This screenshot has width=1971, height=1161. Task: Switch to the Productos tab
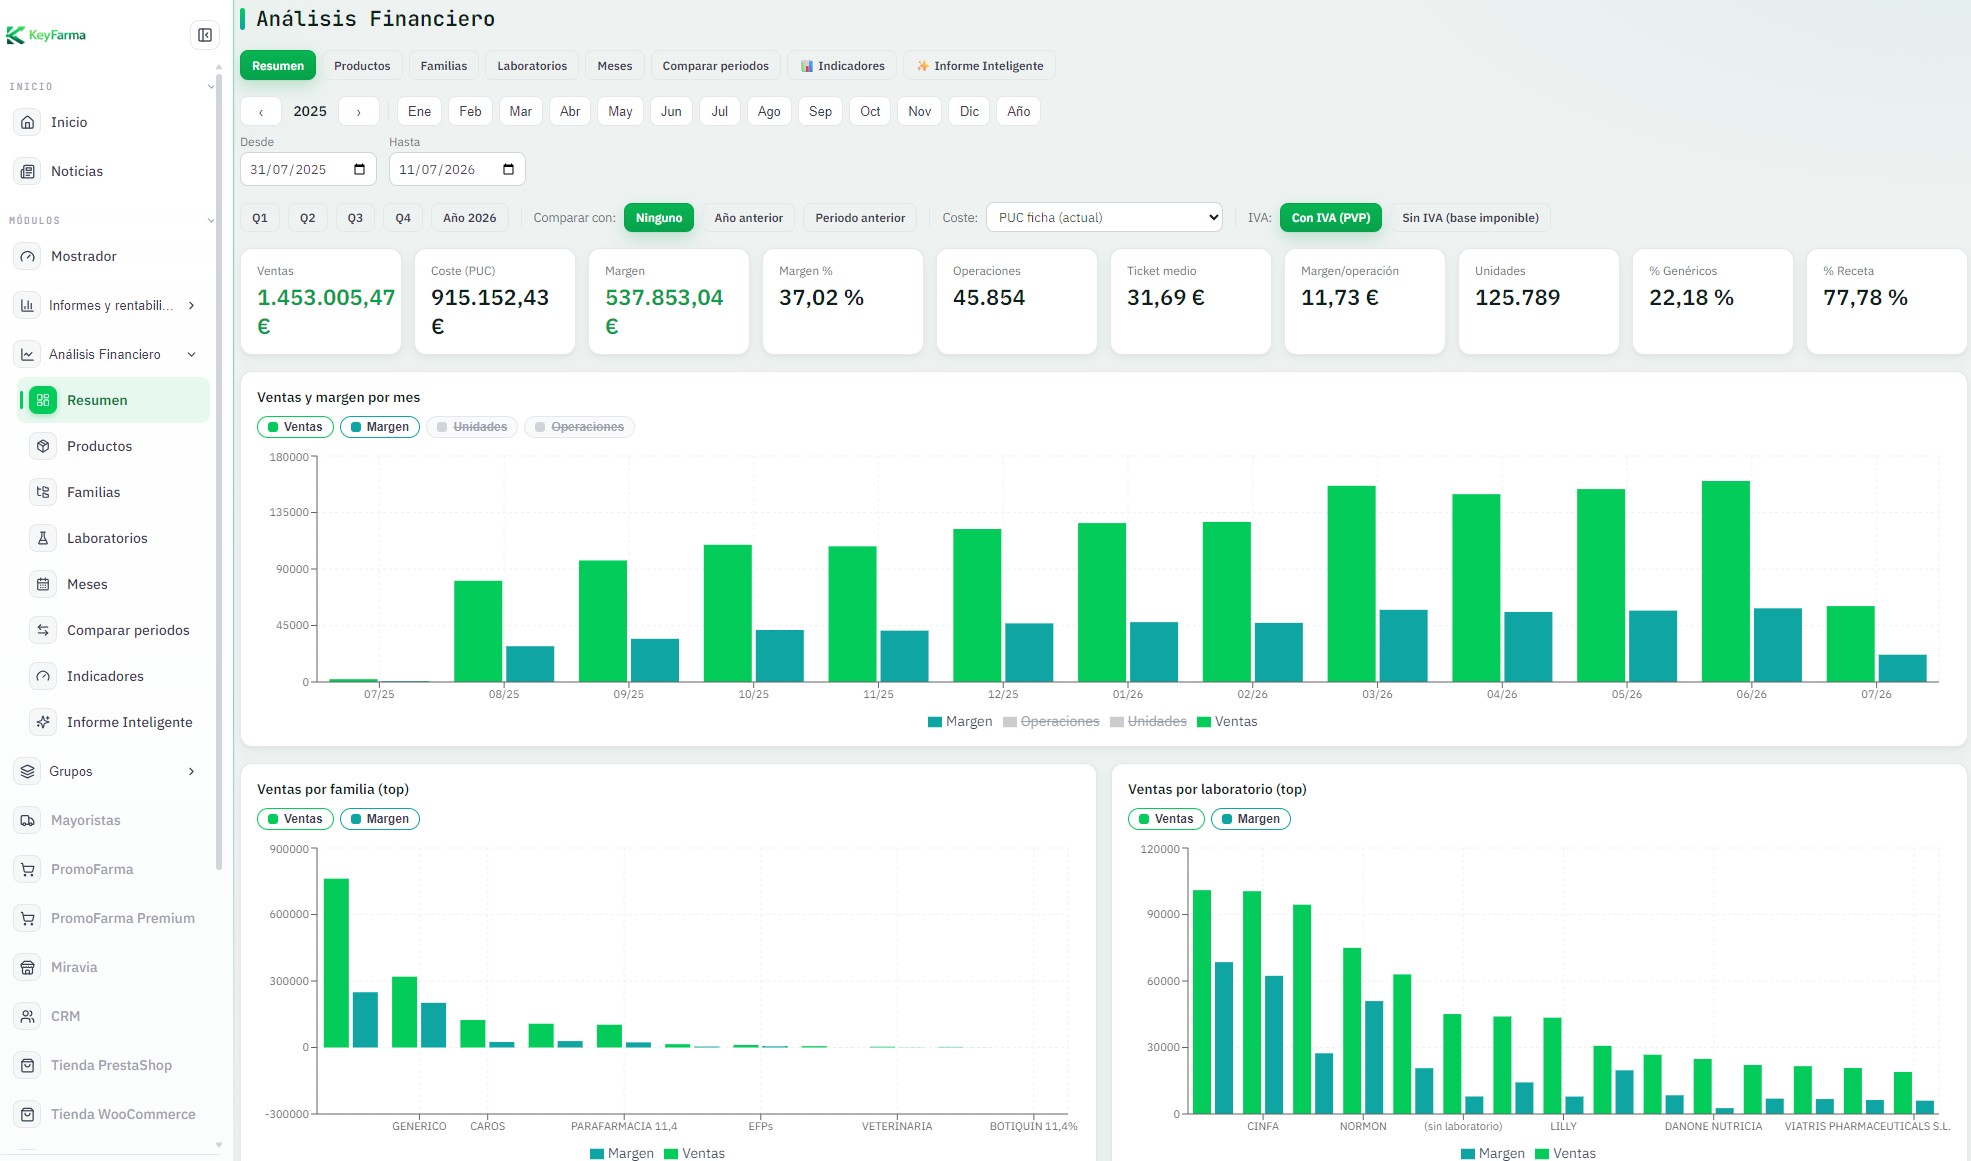tap(362, 66)
